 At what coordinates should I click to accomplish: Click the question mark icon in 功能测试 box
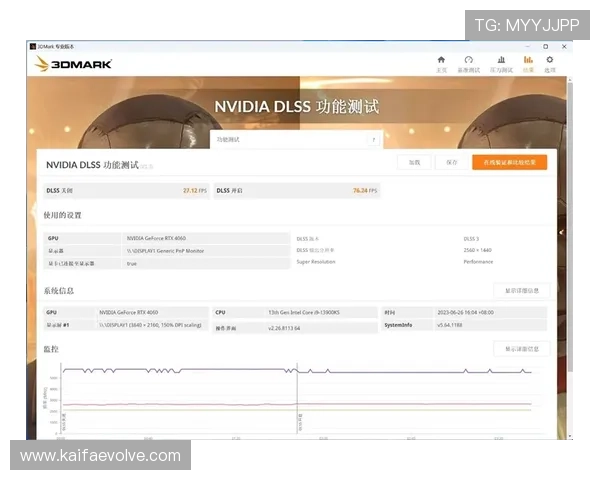point(374,140)
